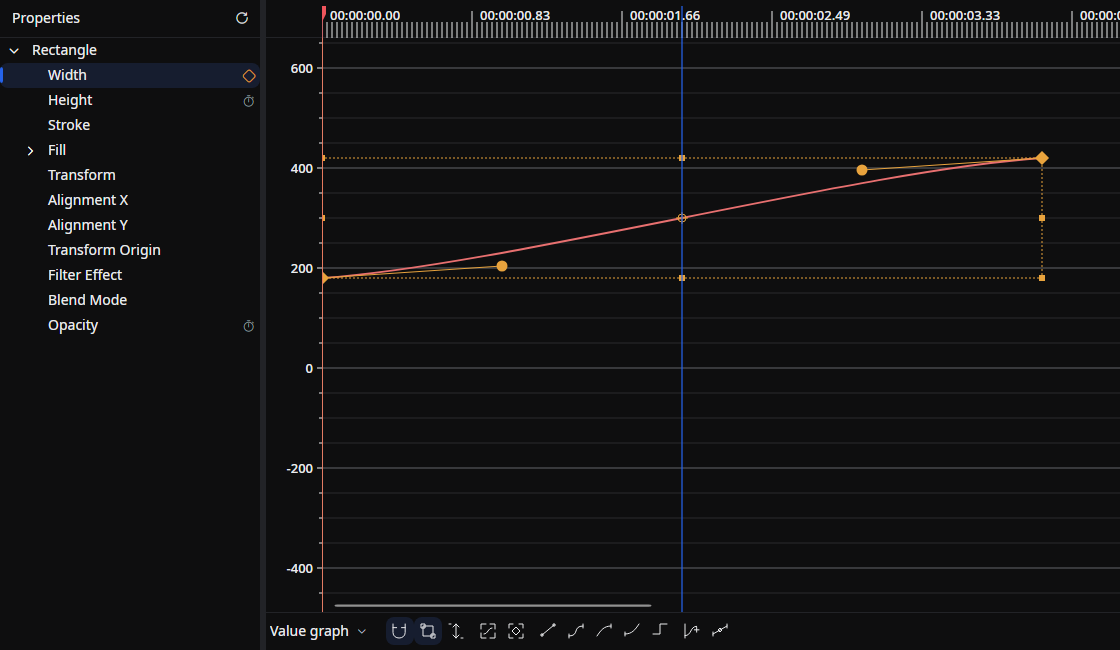Viewport: 1120px width, 650px height.
Task: Toggle the Width keyframe diamond
Action: [249, 76]
